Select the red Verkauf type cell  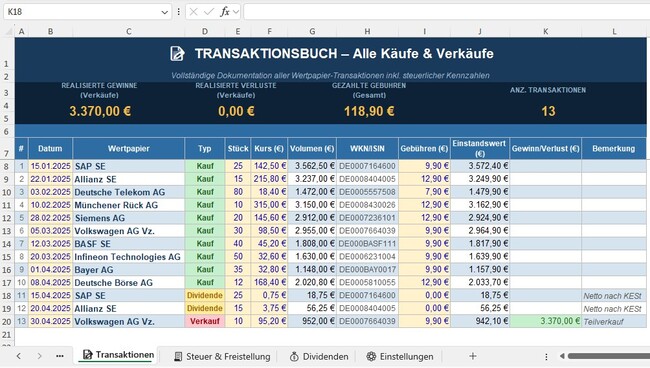tap(205, 321)
